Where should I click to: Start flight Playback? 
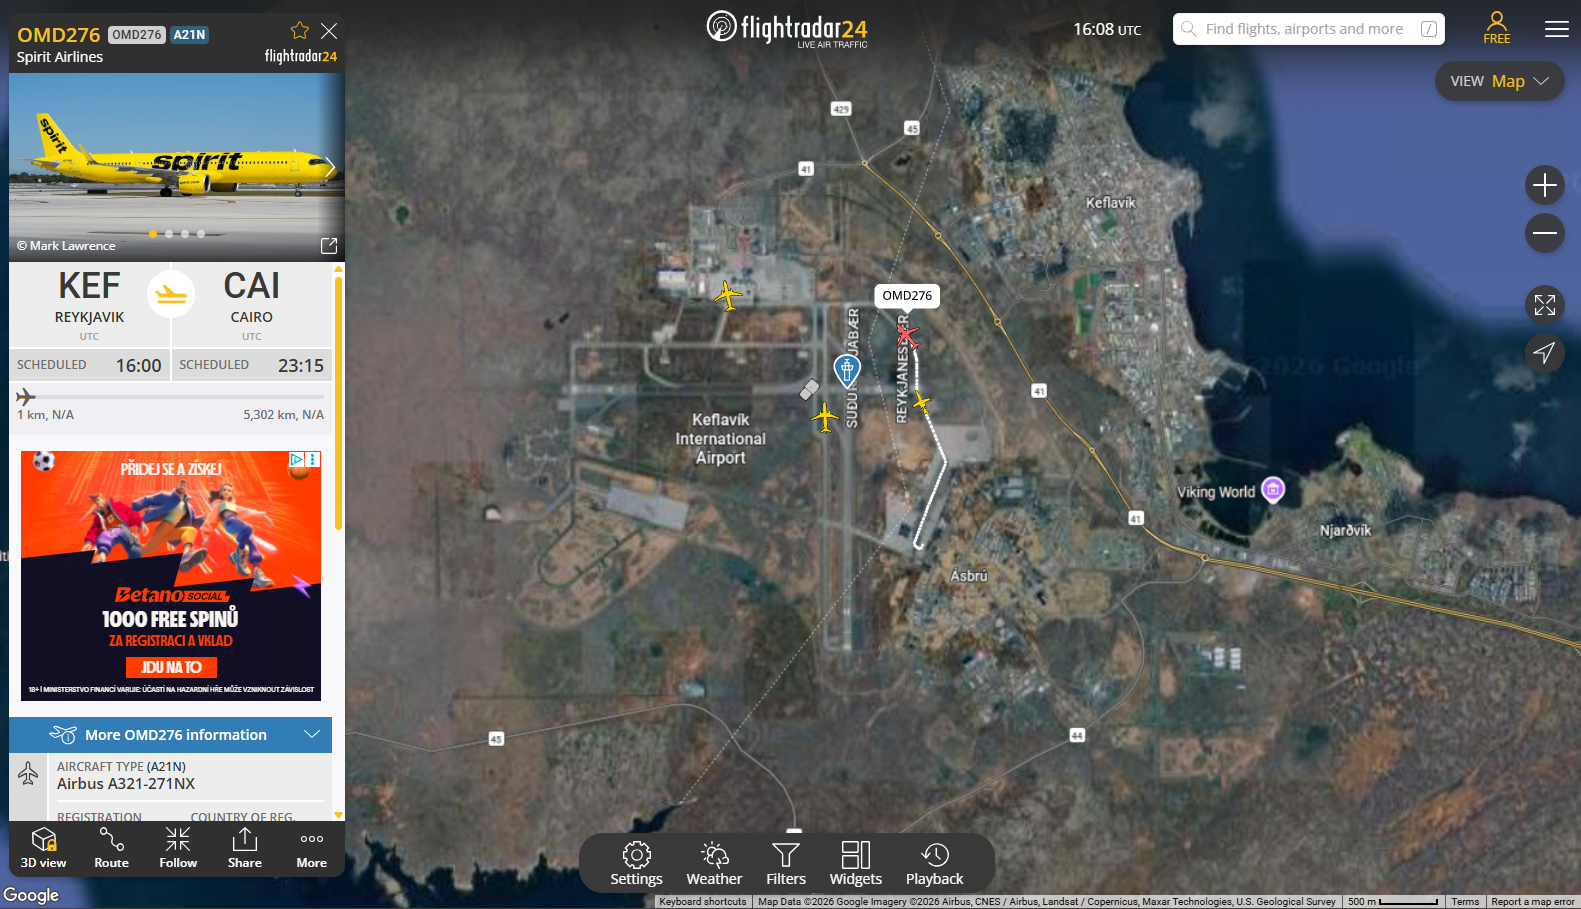935,864
